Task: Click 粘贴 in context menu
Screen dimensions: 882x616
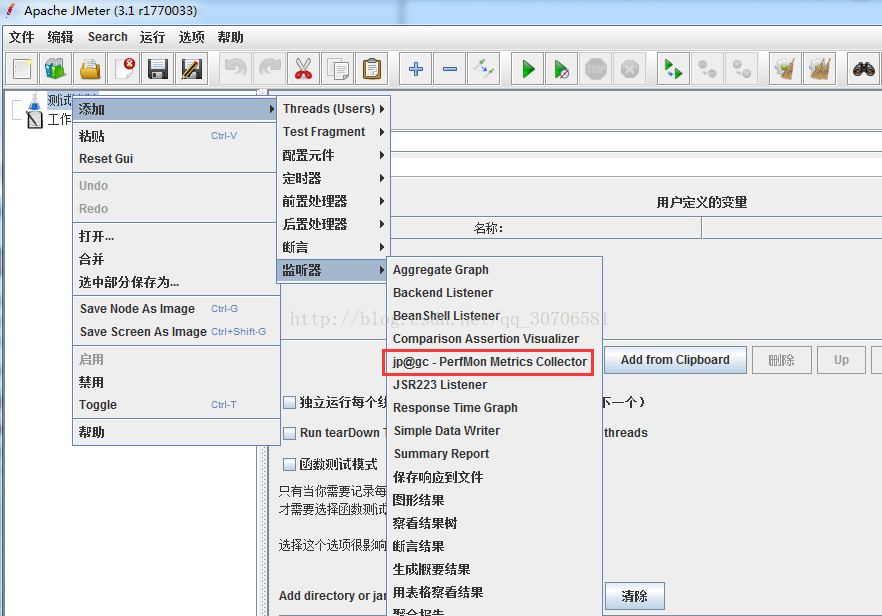Action: (176, 136)
